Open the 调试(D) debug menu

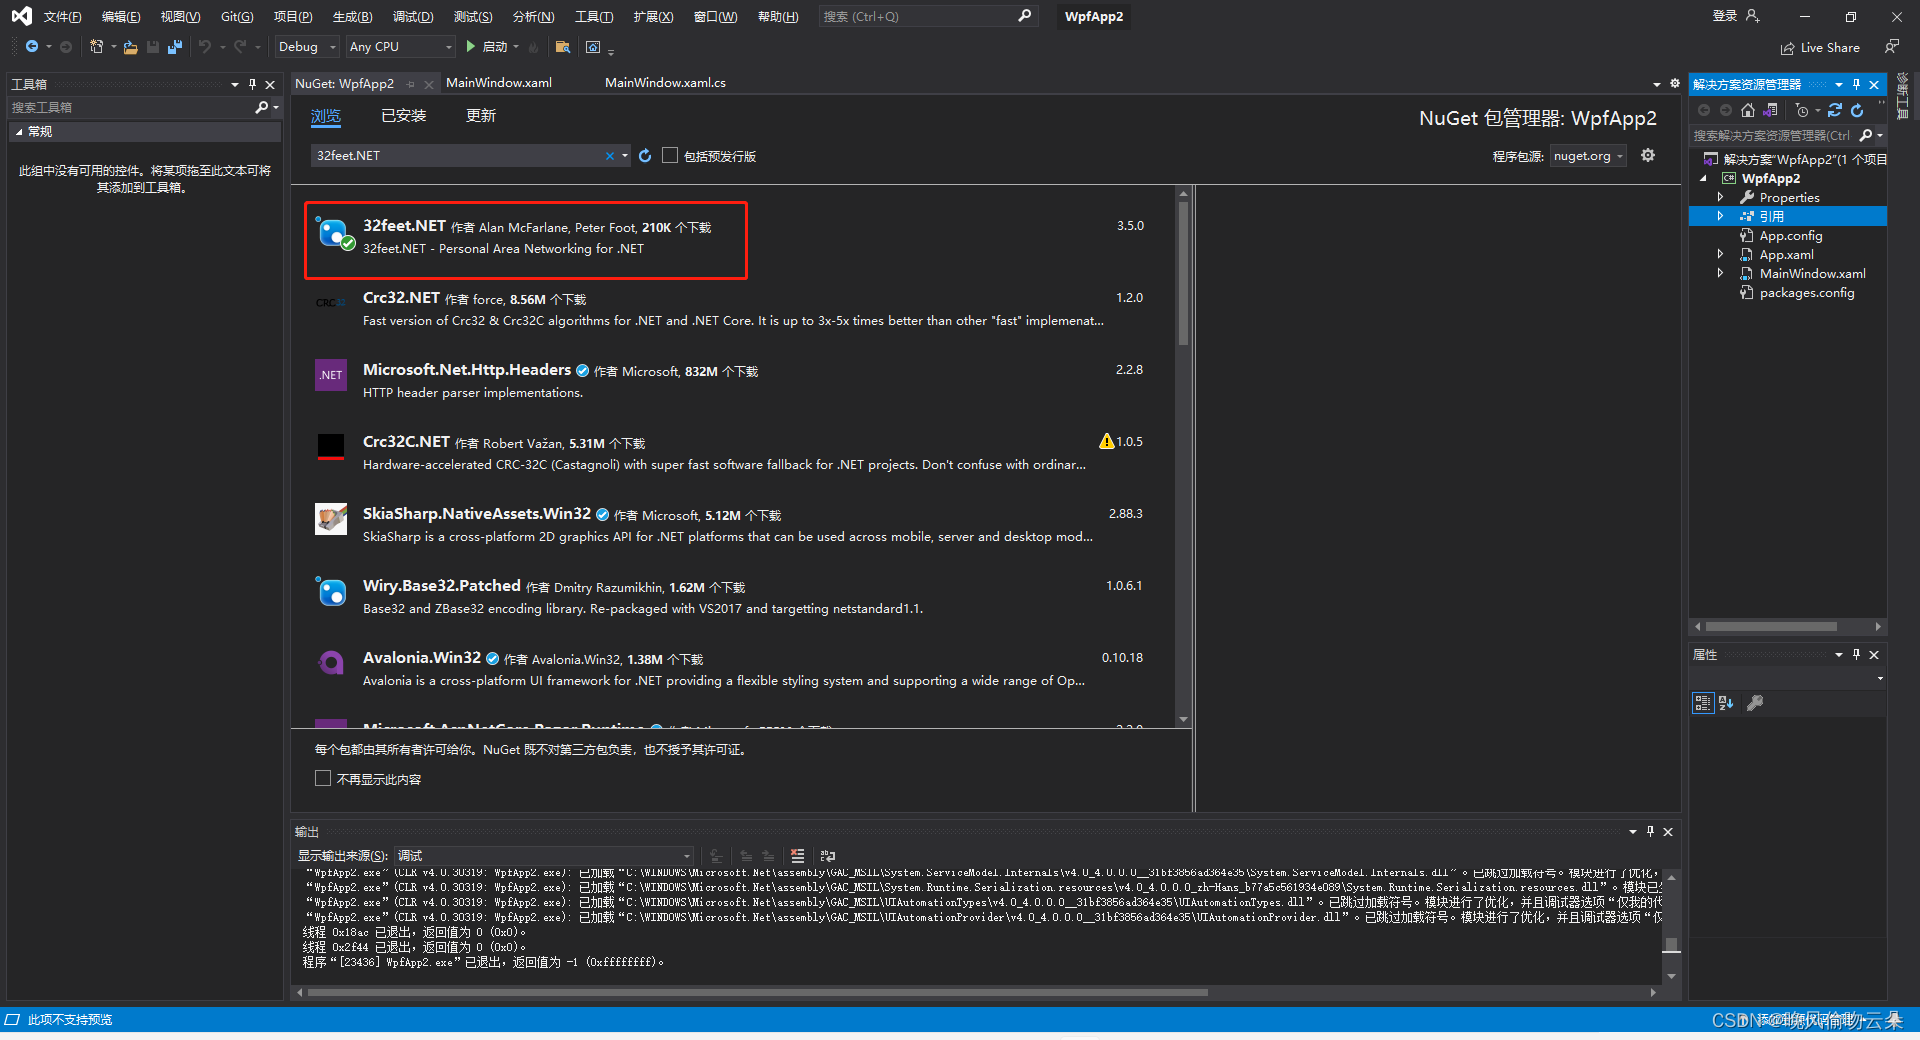coord(412,17)
